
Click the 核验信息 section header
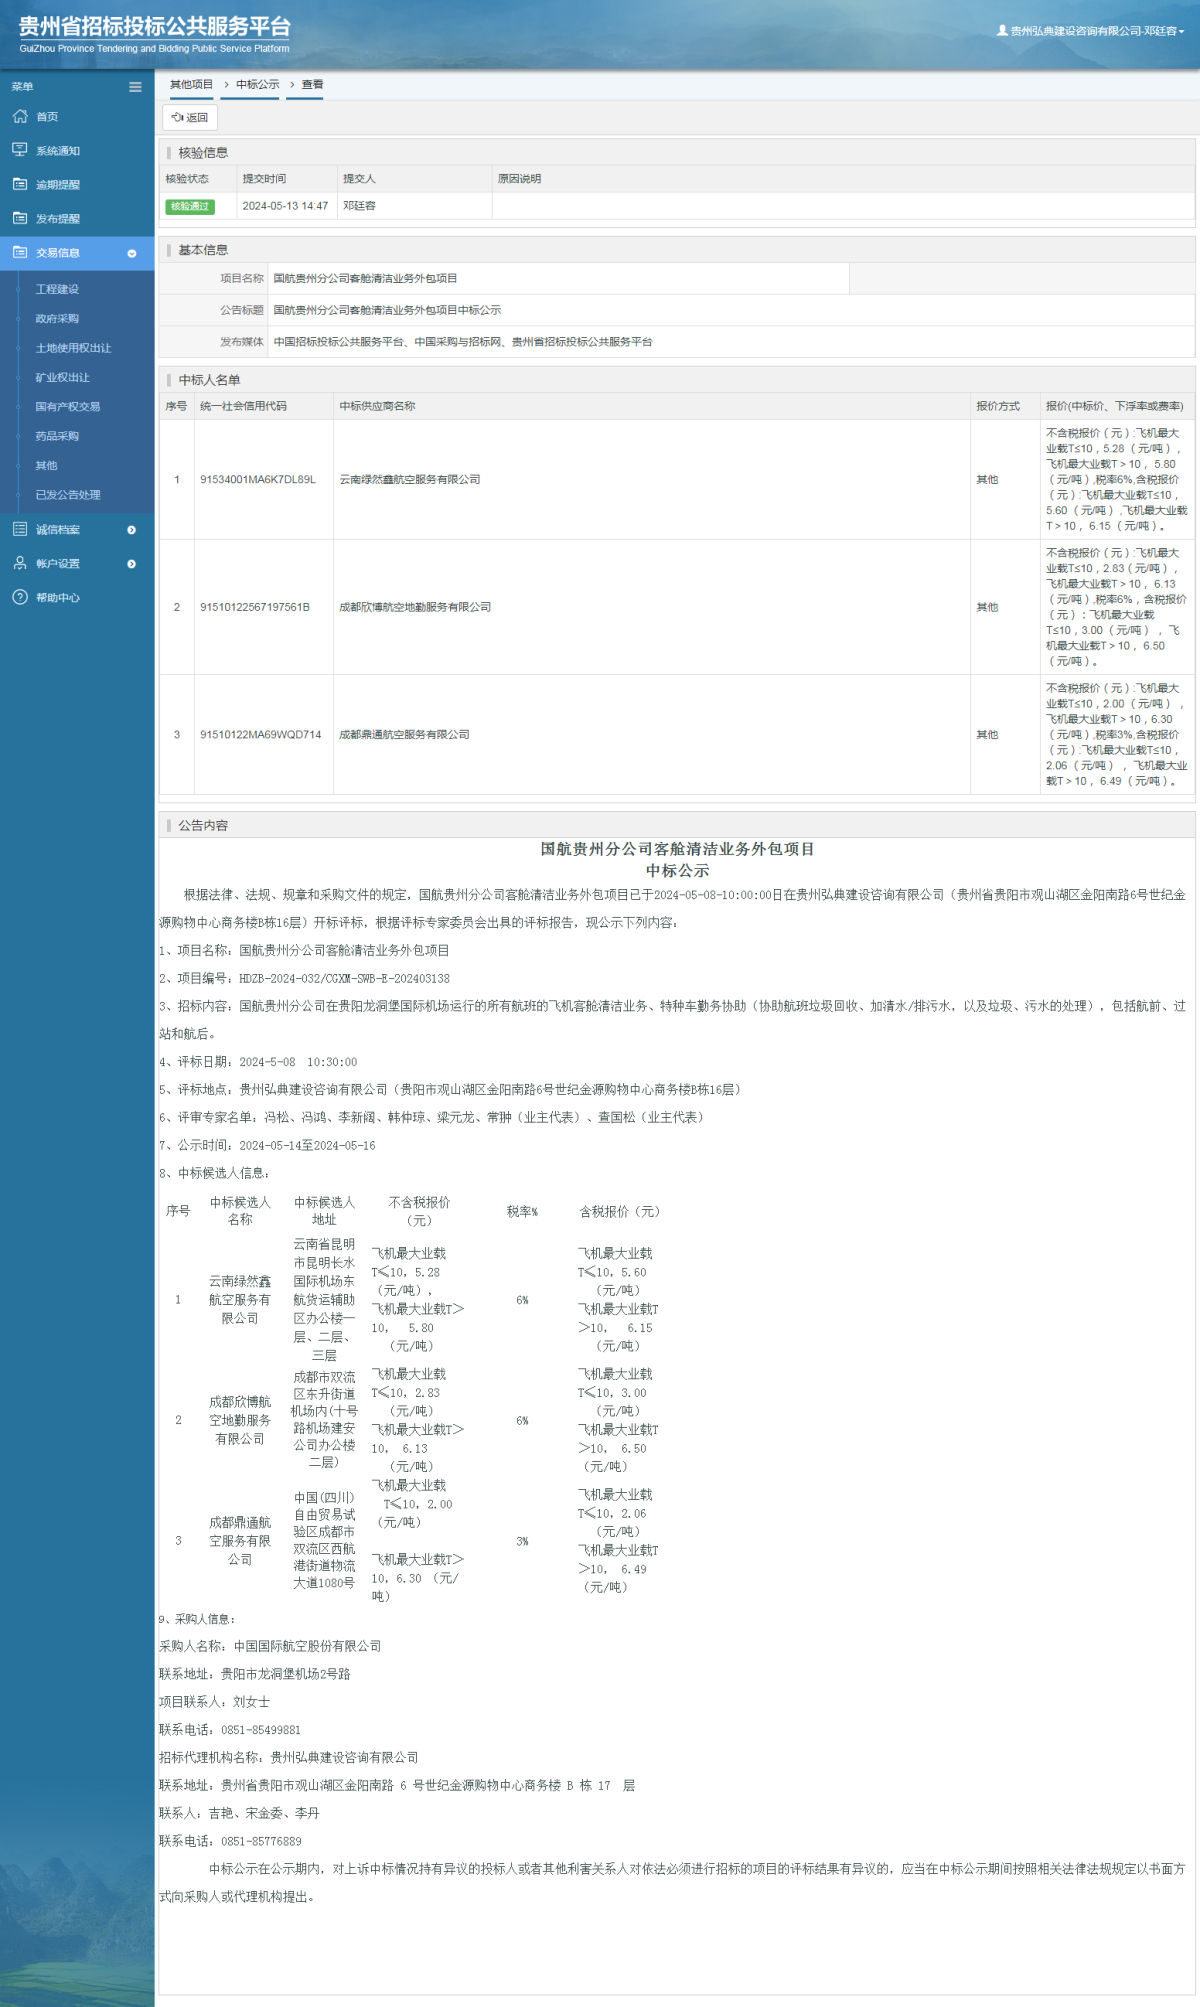click(x=203, y=153)
